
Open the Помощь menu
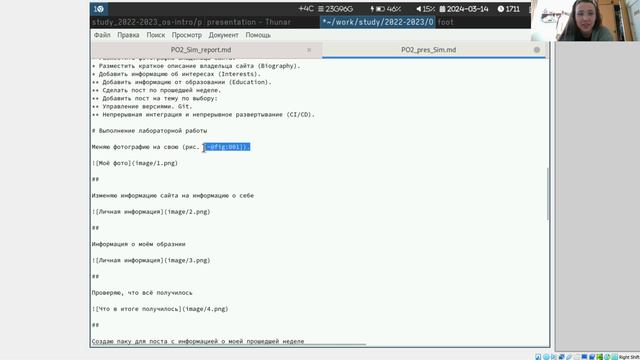pos(258,35)
